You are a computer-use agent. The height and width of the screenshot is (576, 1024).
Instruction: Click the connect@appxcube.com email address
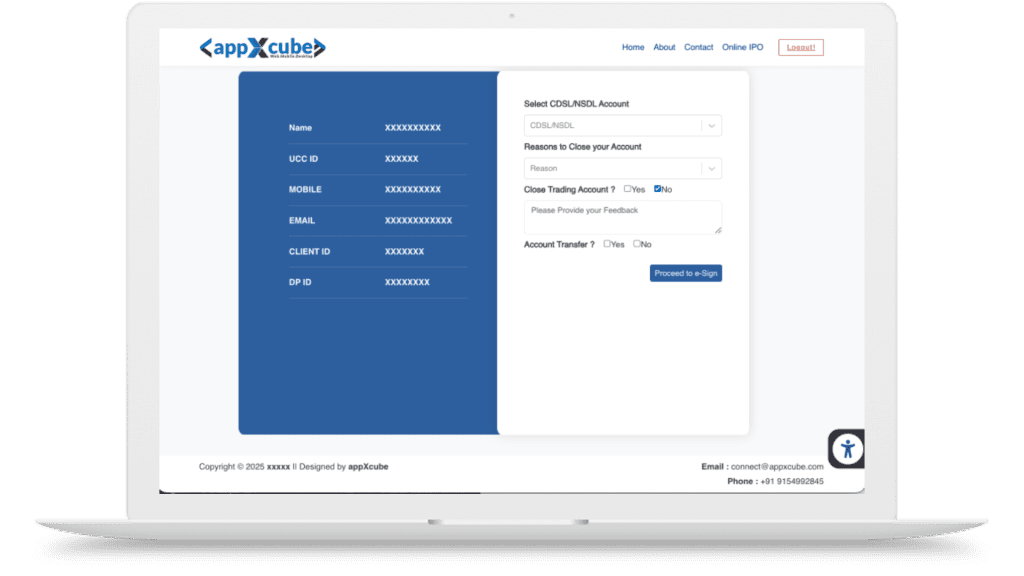777,467
